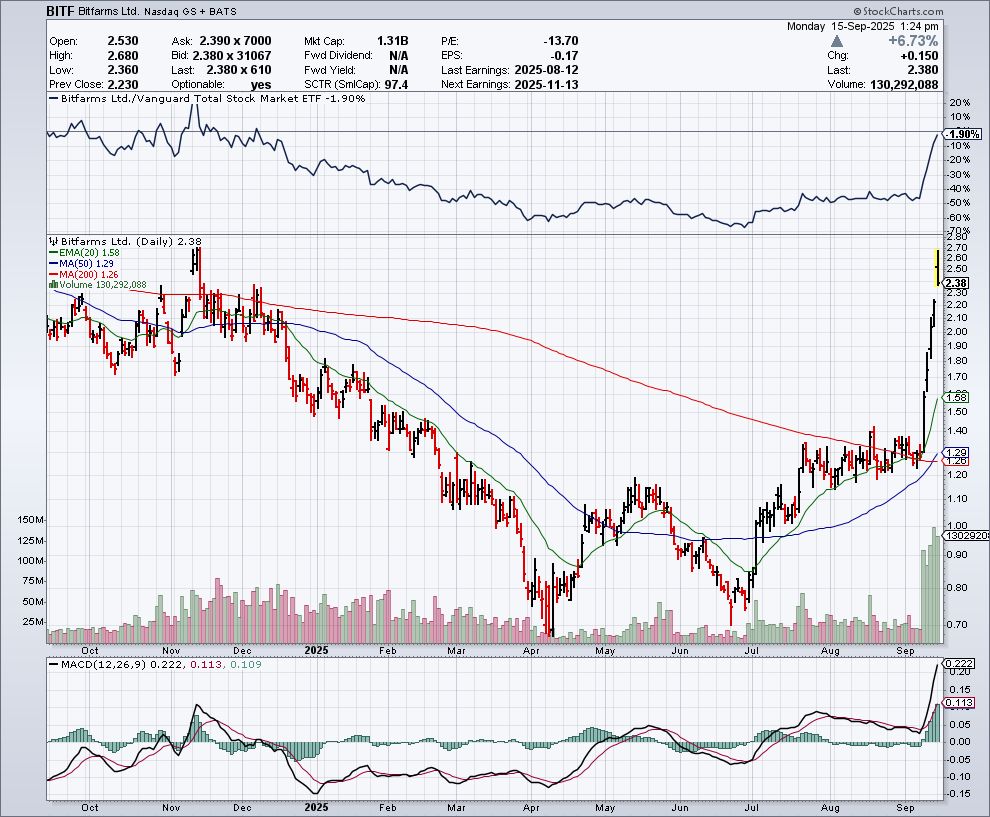
Task: Select the Ask value 2.390 x 7000
Action: point(236,41)
